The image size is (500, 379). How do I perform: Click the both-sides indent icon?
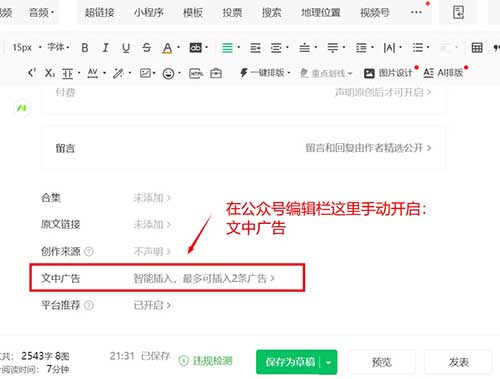276,48
